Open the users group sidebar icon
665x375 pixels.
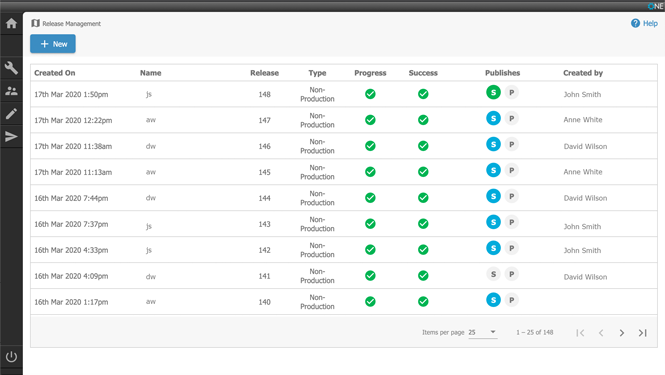(x=11, y=91)
